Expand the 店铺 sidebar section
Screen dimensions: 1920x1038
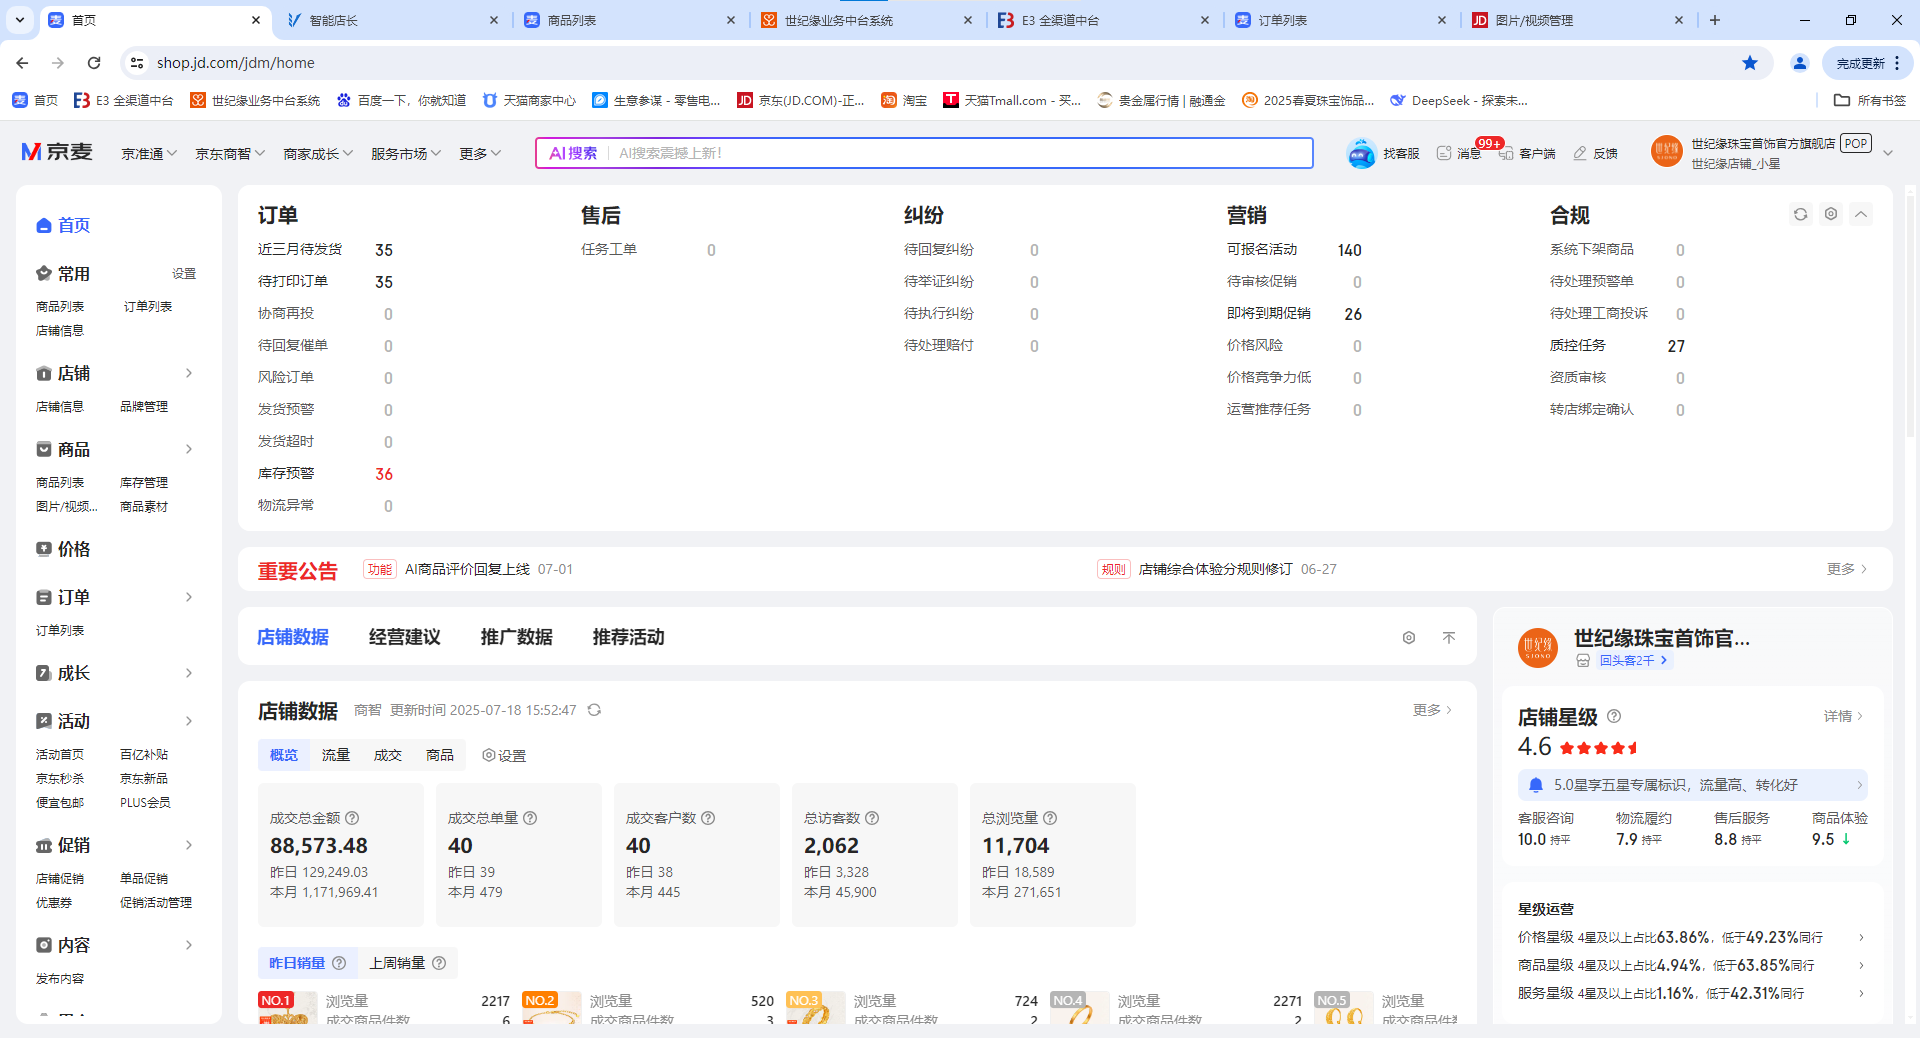pos(189,373)
